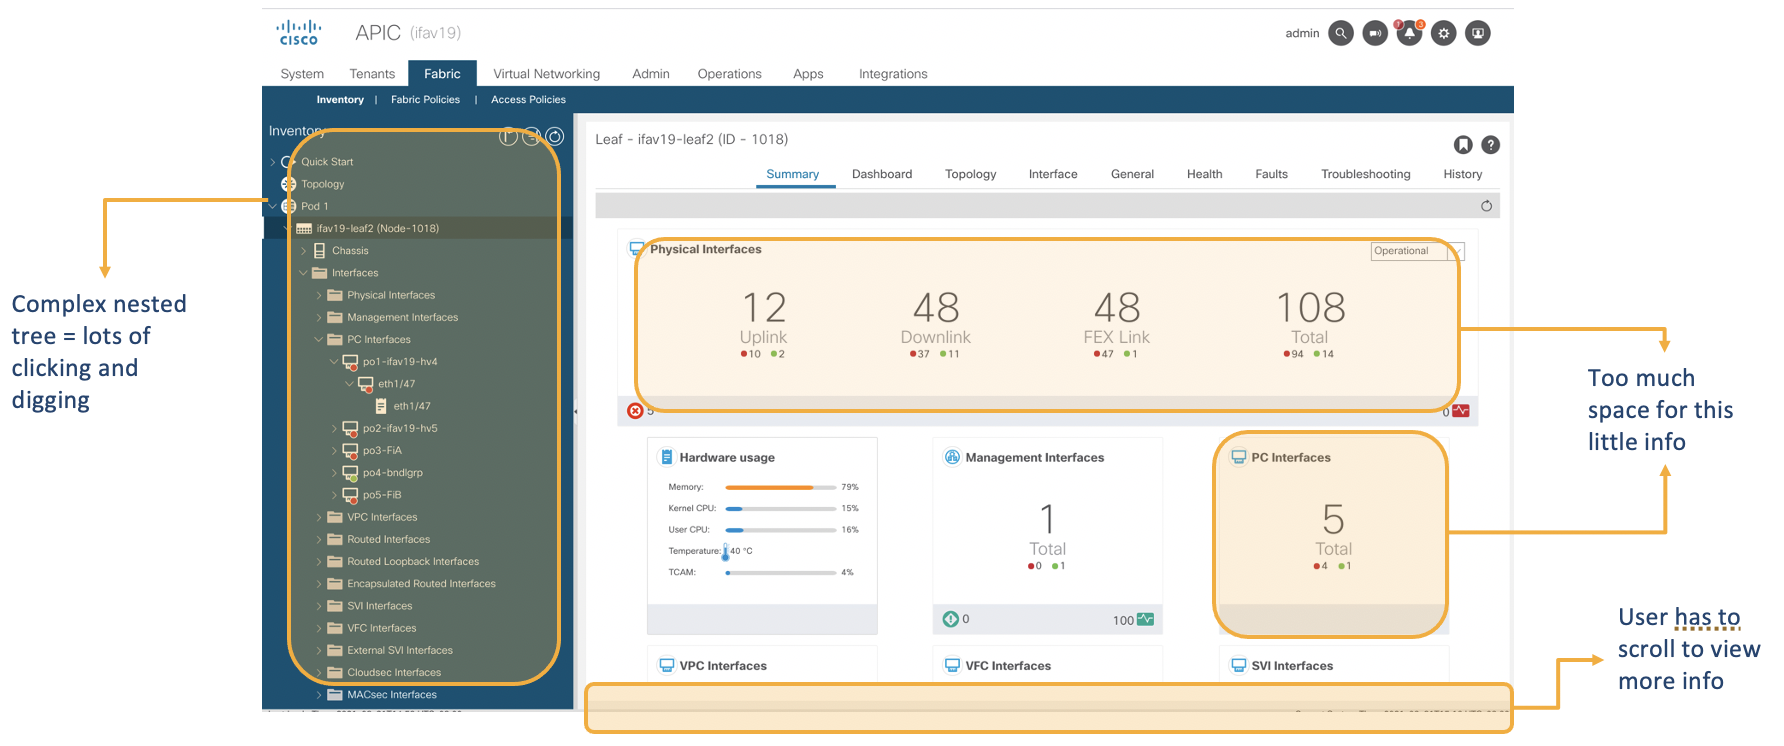Refresh the Inventory tree using circular arrow icon
This screenshot has height=746, width=1784.
coord(555,137)
